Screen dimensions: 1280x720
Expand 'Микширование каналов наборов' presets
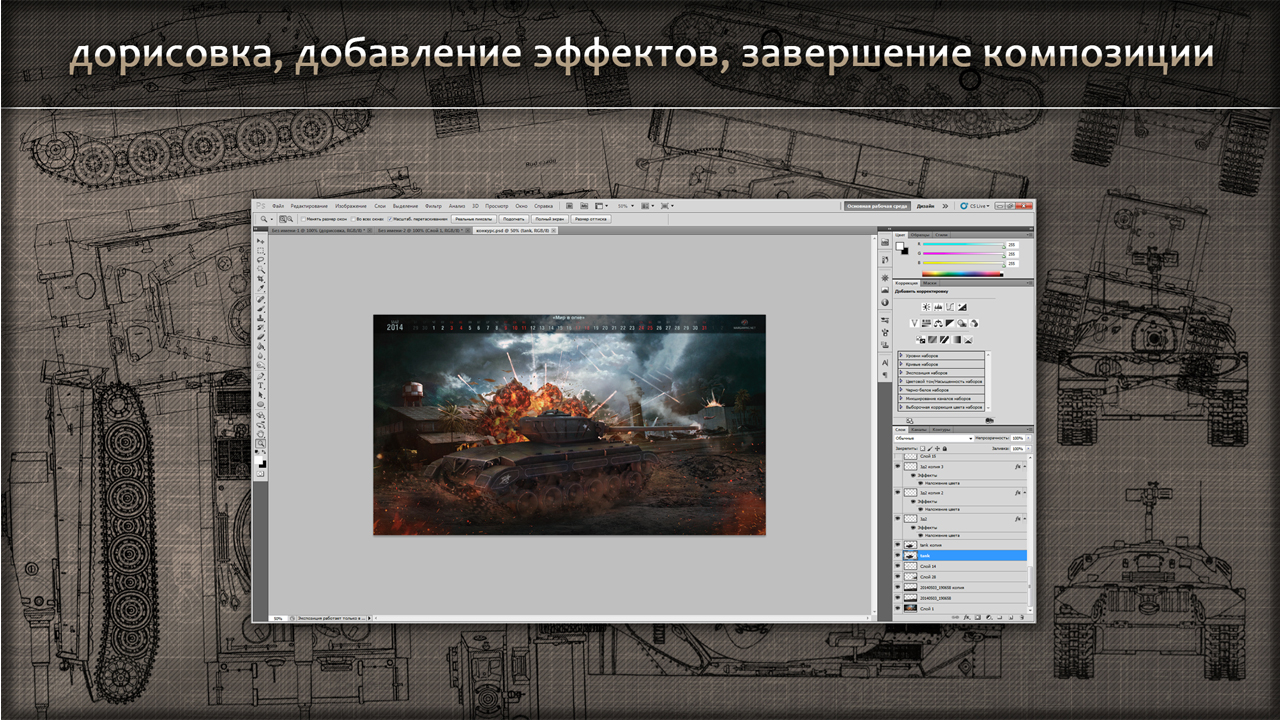901,398
